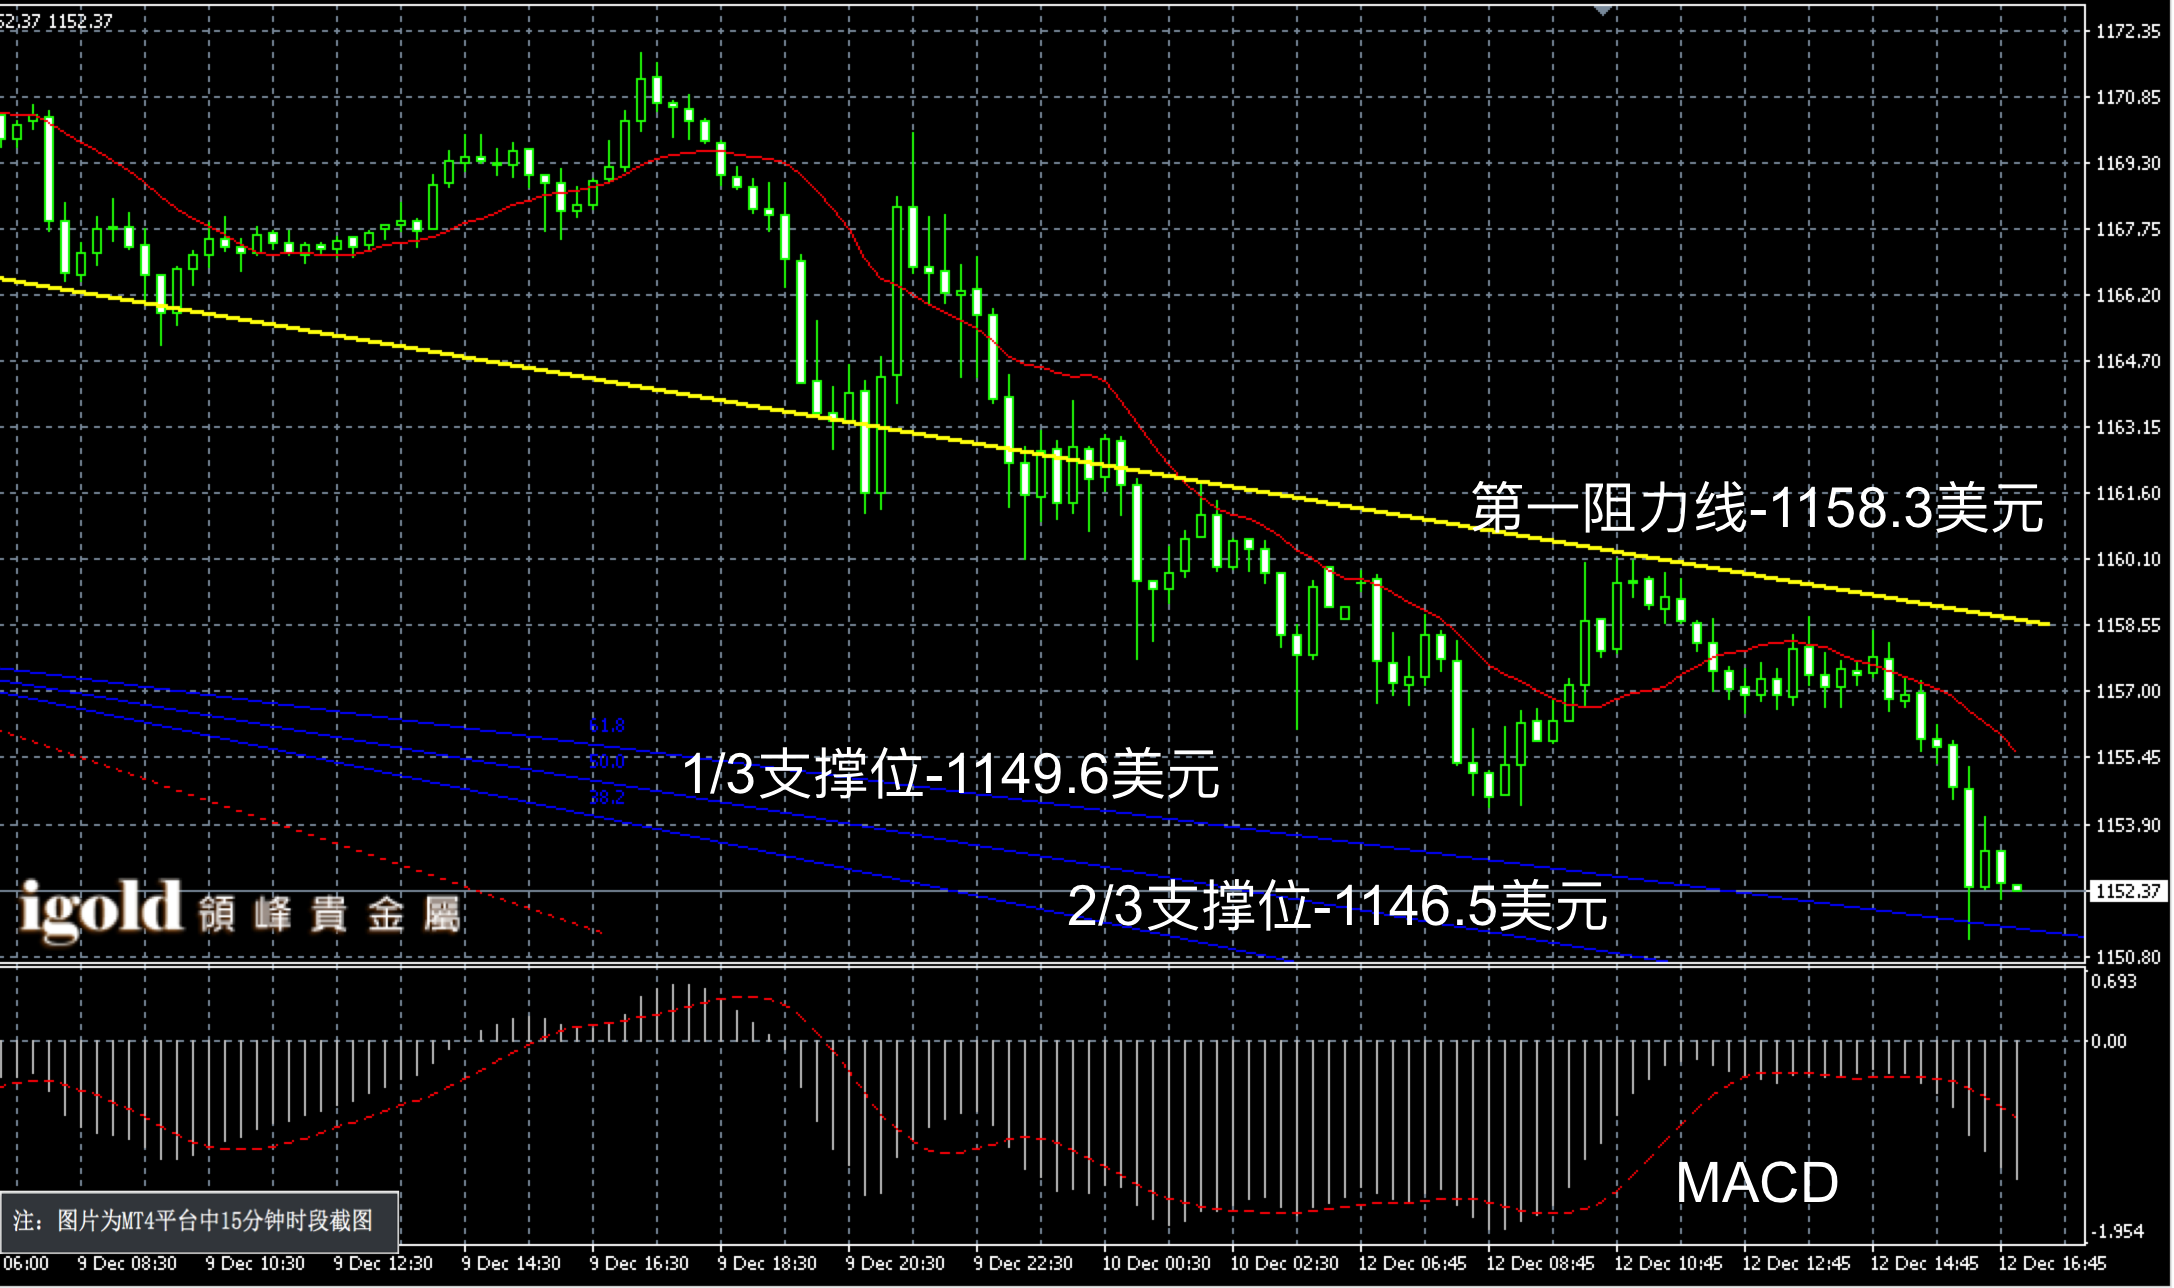Click the 0.693 MACD scale value
The image size is (2174, 1288).
2113,981
